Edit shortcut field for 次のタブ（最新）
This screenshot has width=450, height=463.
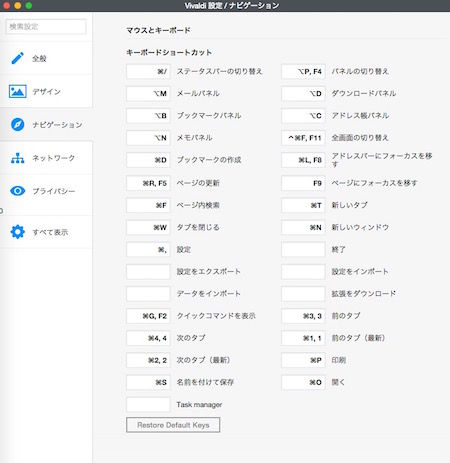(148, 360)
